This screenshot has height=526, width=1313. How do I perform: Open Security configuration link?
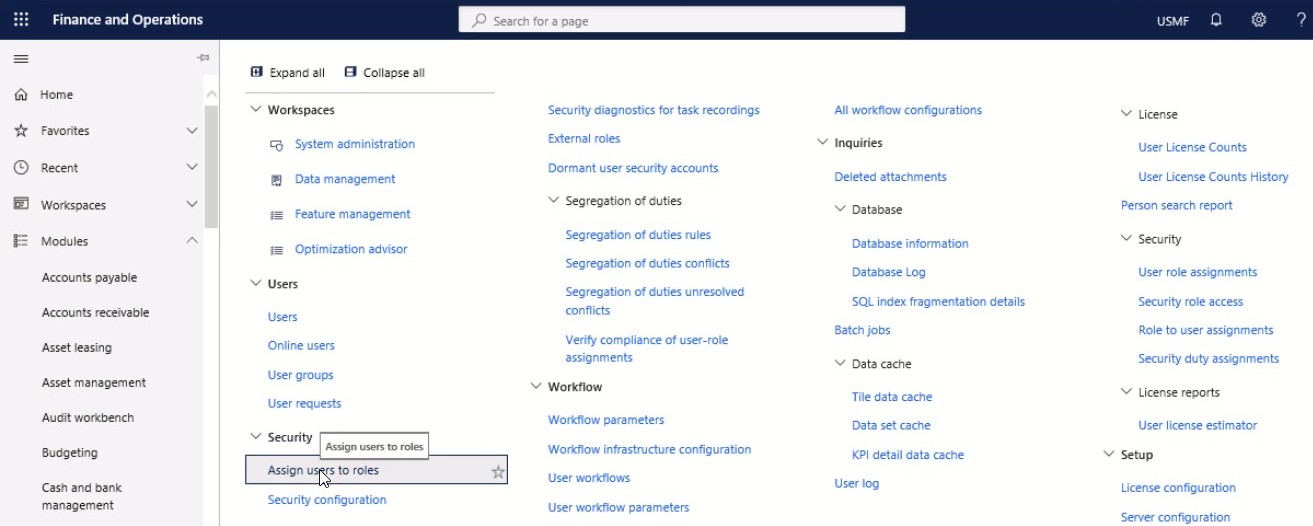point(327,500)
